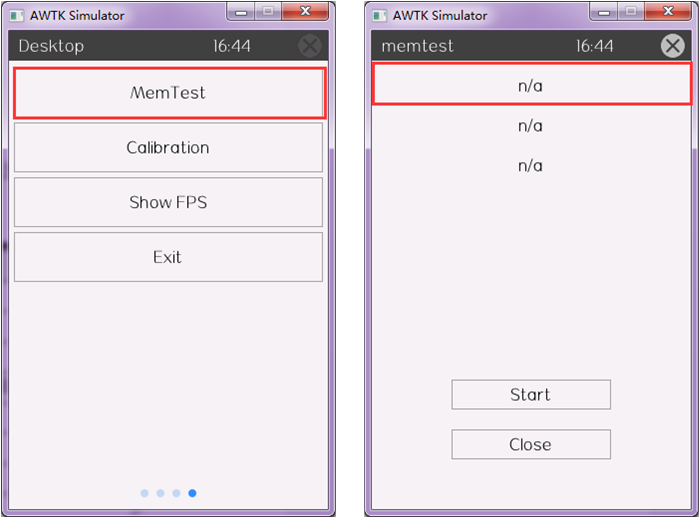700x518 pixels.
Task: Maximize the left AWTK Simulator window
Action: click(x=268, y=12)
